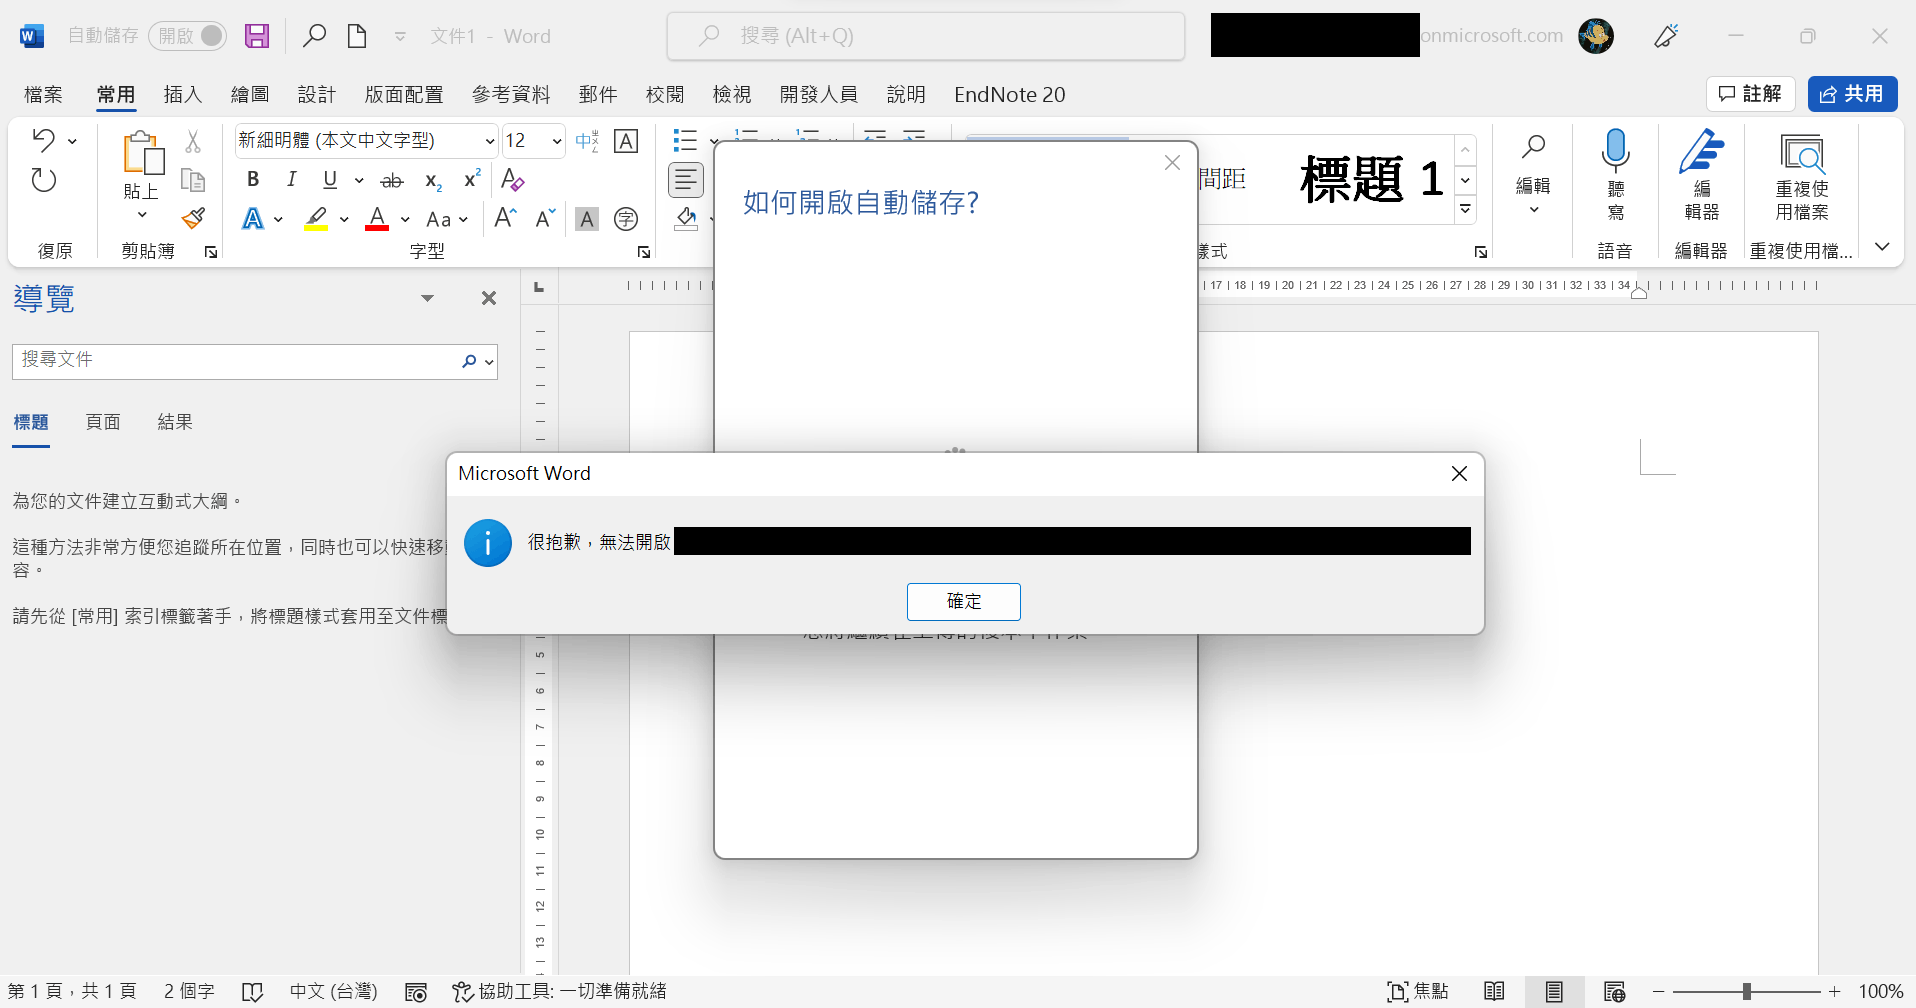The width and height of the screenshot is (1916, 1008).
Task: Click the 註解 Comments button
Action: pos(1750,94)
